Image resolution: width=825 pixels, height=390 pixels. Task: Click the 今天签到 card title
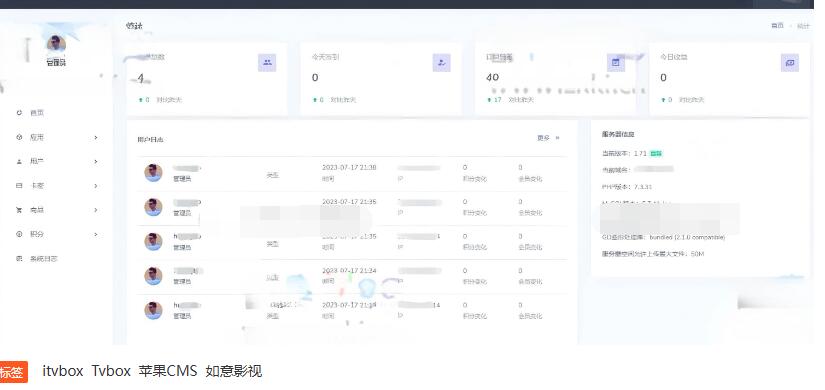[x=325, y=57]
